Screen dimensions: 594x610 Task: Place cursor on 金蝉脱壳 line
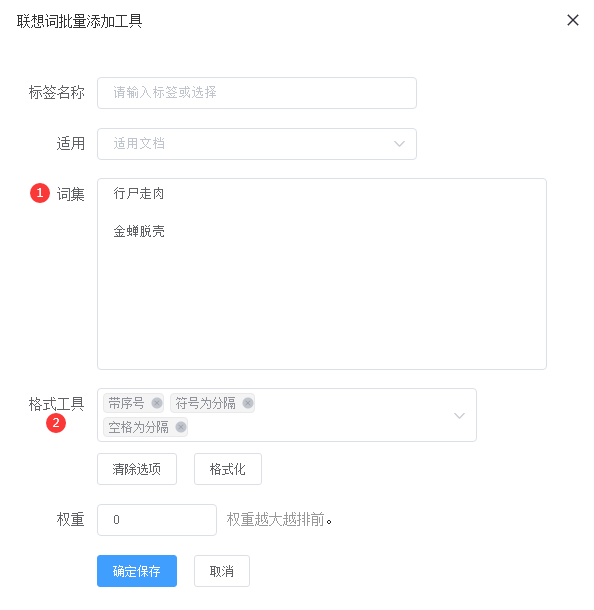click(x=139, y=231)
